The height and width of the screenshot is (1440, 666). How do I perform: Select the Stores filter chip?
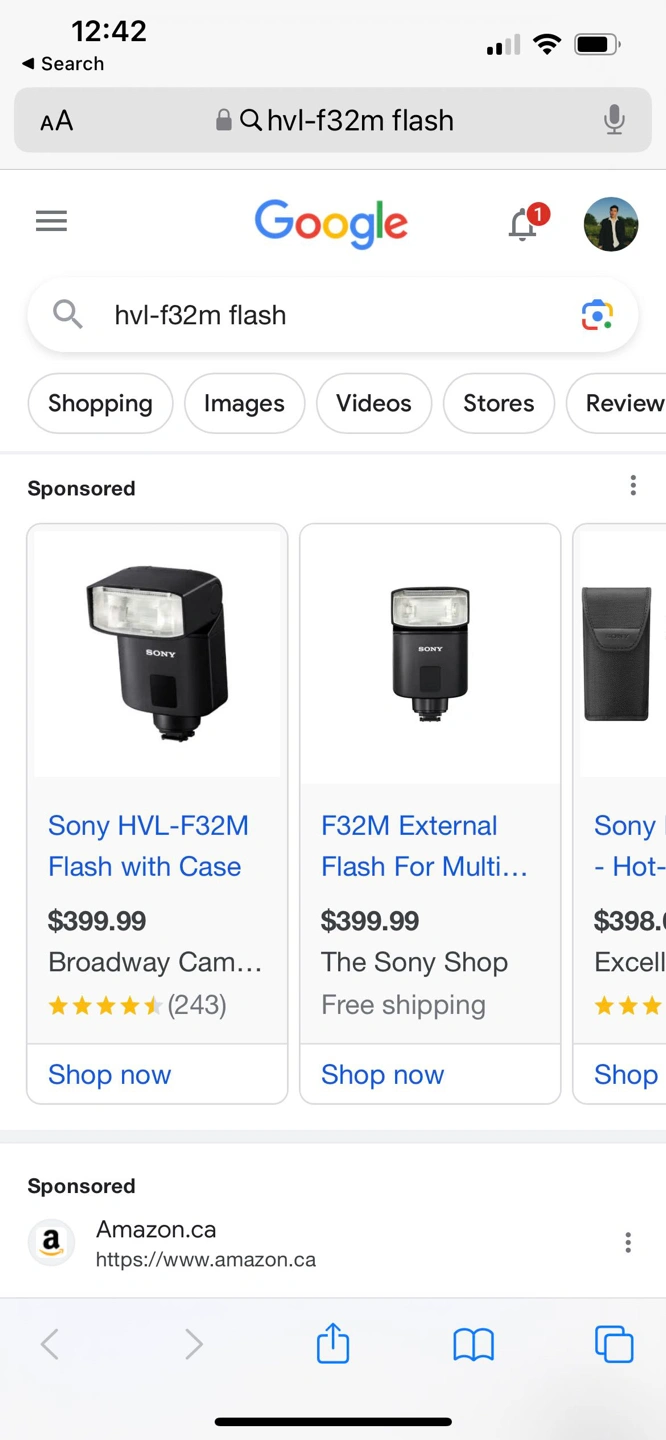pos(498,403)
